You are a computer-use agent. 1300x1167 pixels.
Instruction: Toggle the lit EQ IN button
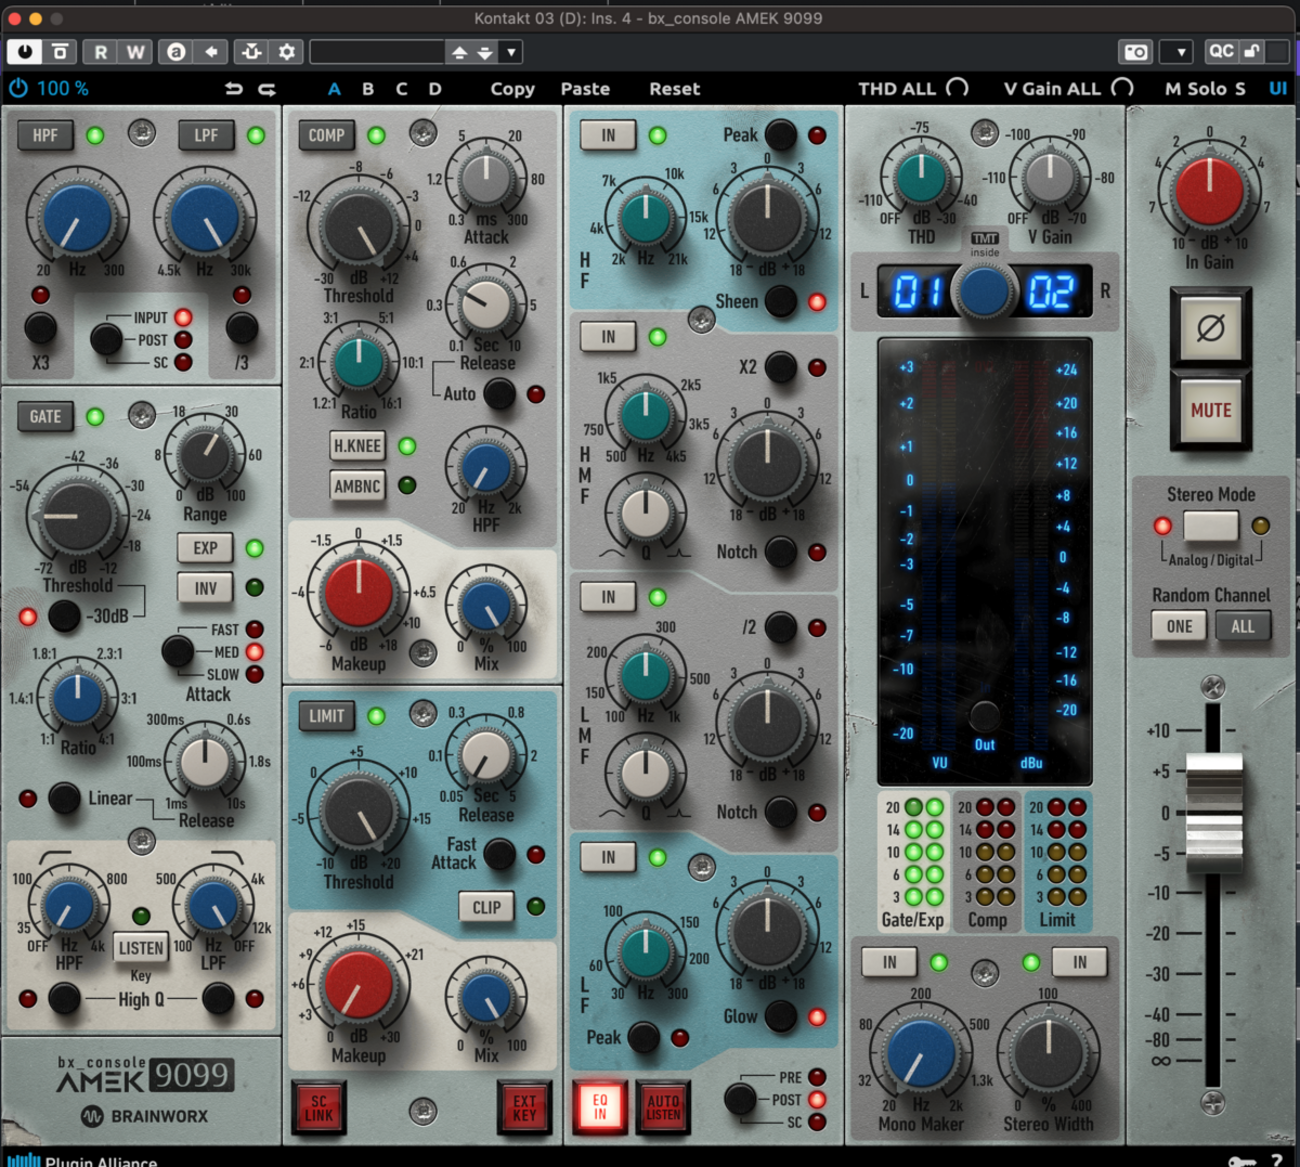[600, 1107]
